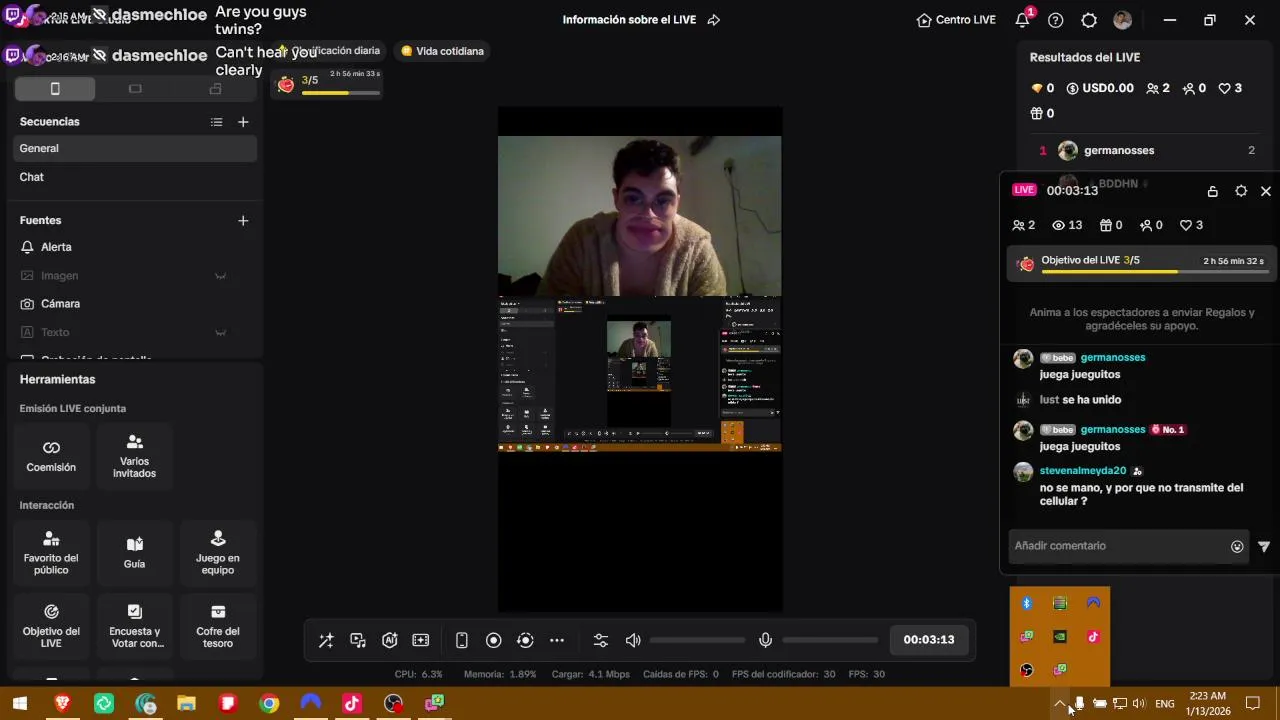The image size is (1280, 720).
Task: Open Google Chrome from taskbar
Action: click(269, 704)
